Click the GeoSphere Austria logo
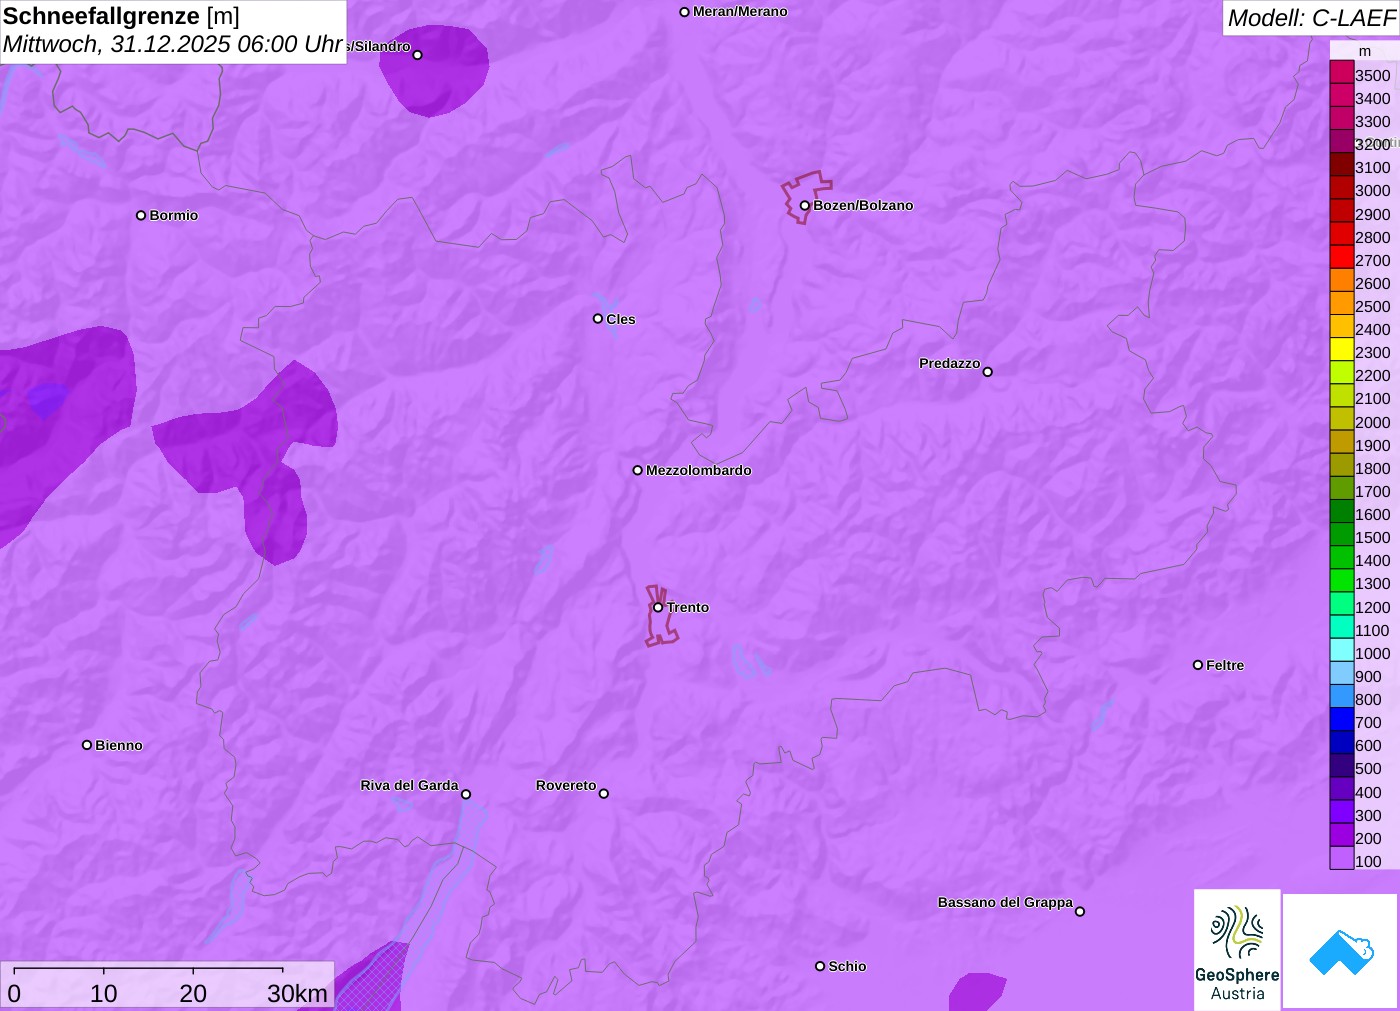This screenshot has height=1011, width=1400. tap(1237, 950)
